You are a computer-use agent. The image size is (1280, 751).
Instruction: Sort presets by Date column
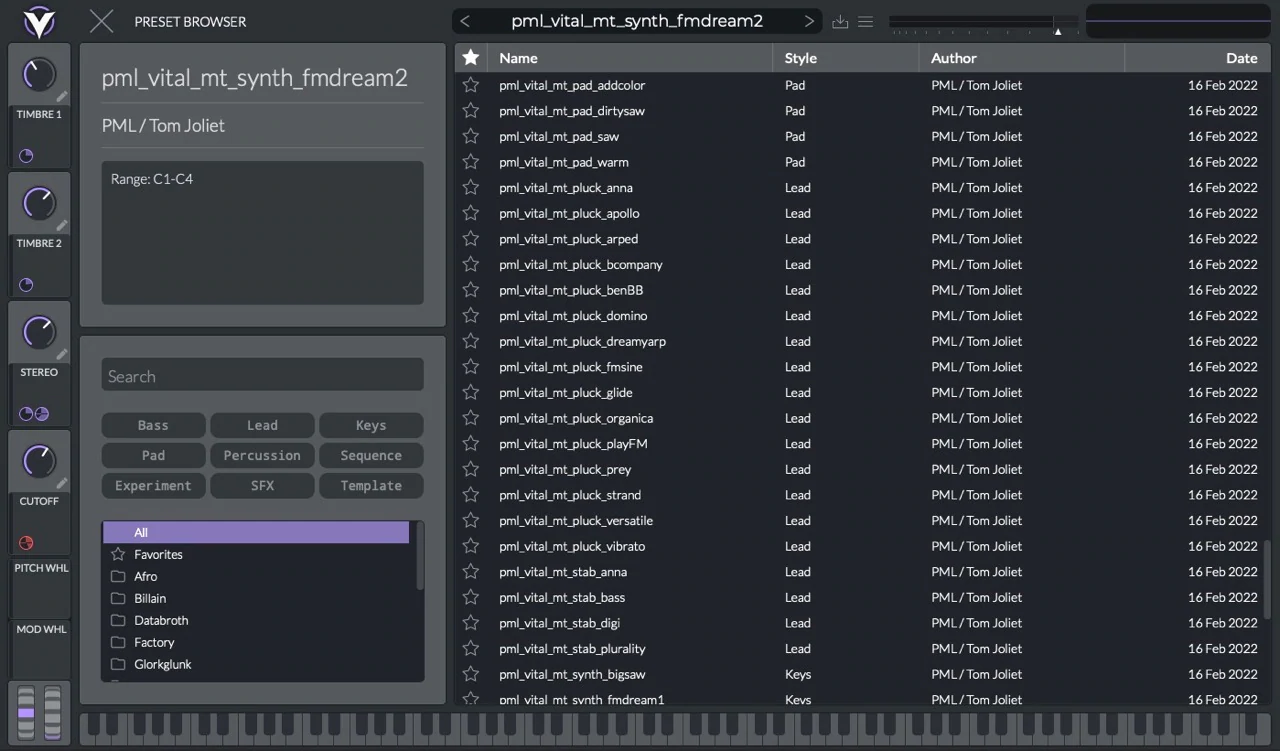coord(1198,58)
